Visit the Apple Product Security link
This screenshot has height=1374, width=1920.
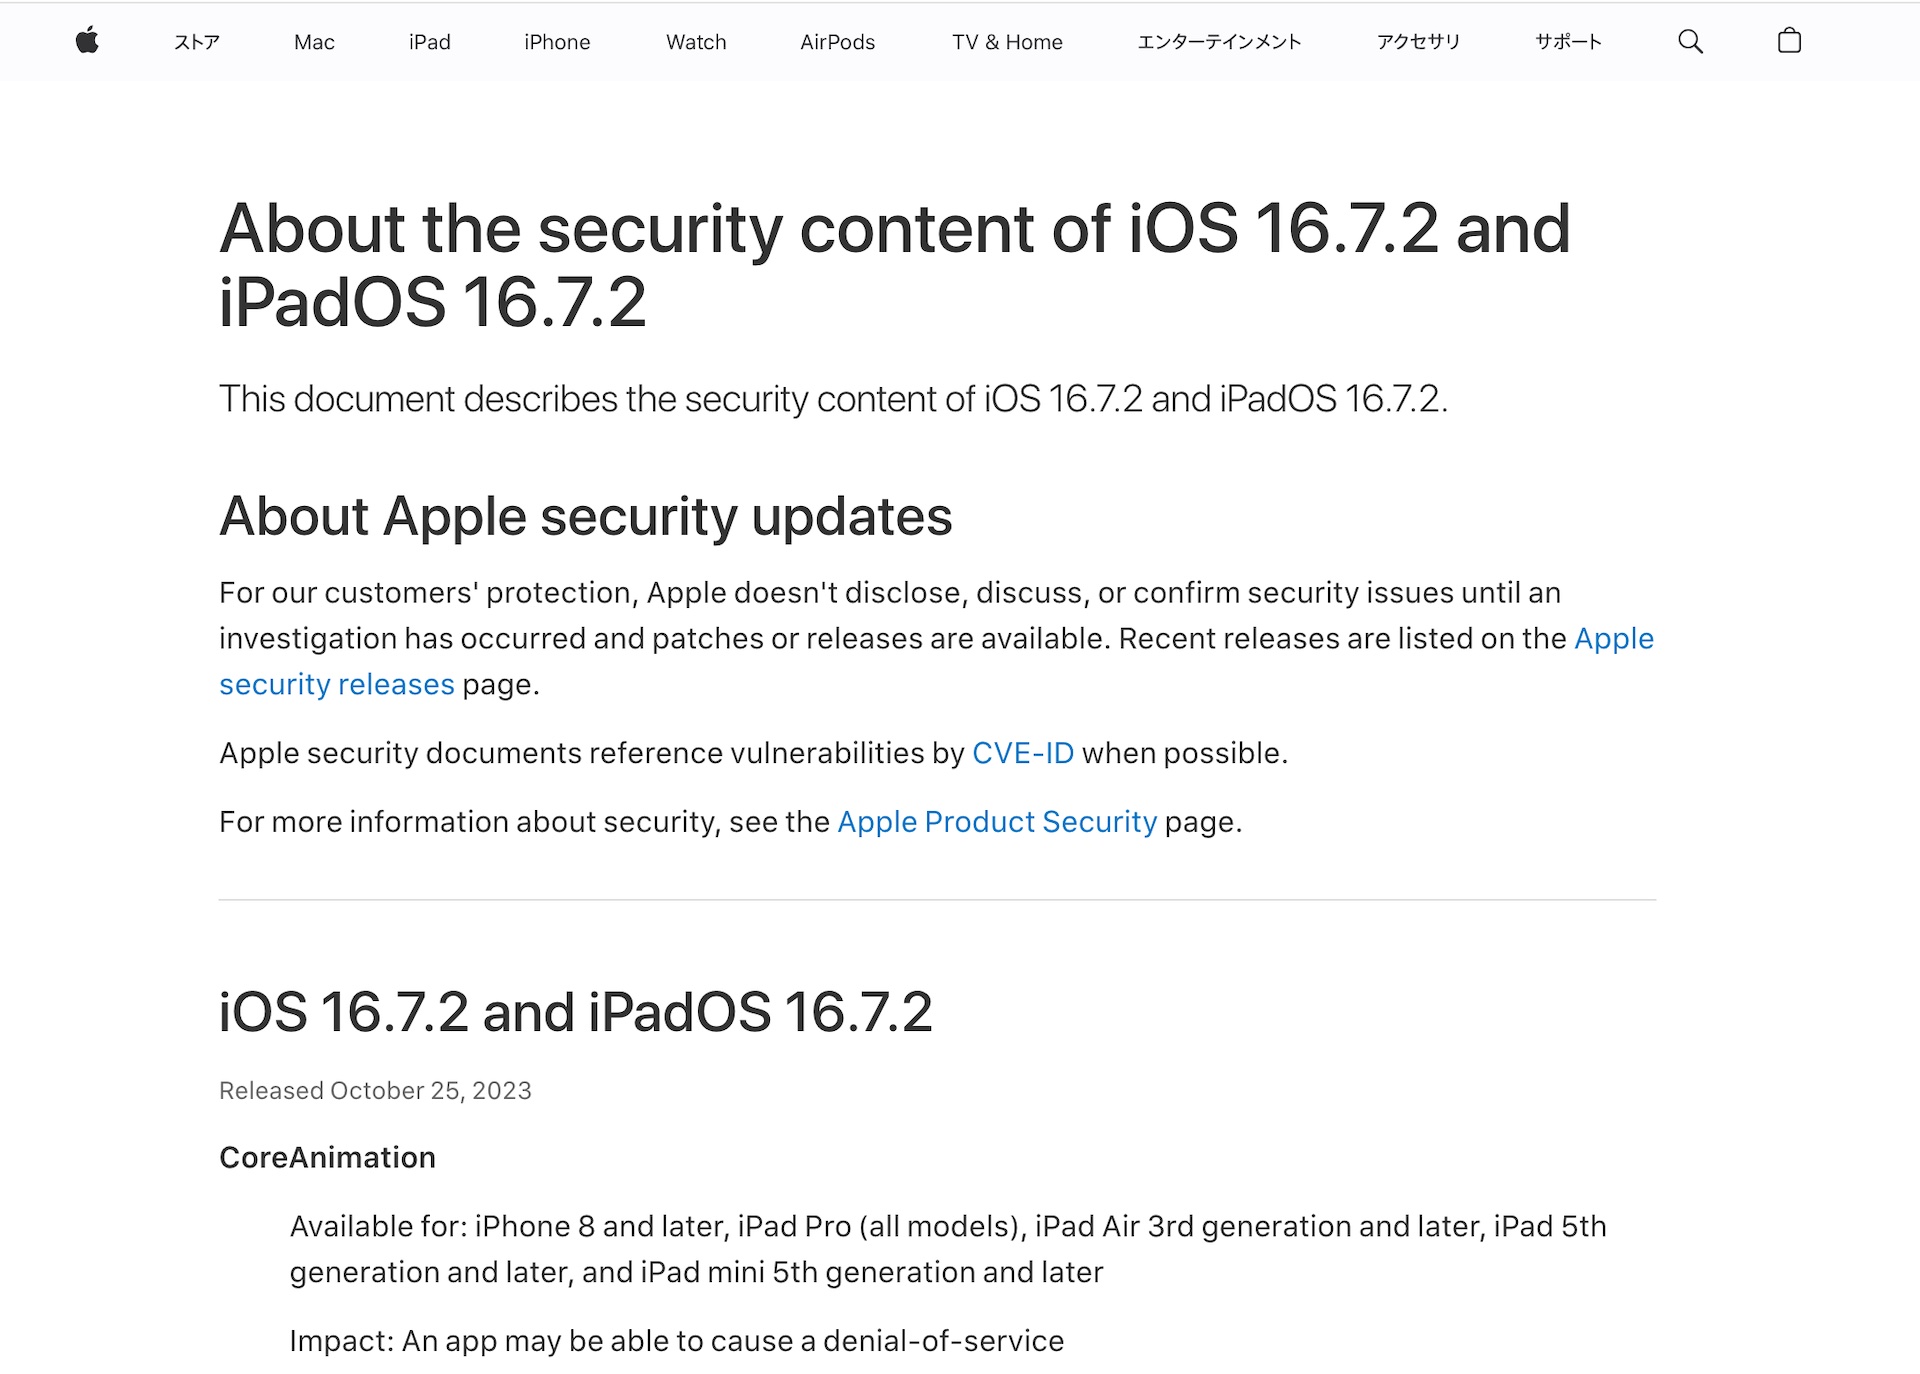pyautogui.click(x=996, y=822)
